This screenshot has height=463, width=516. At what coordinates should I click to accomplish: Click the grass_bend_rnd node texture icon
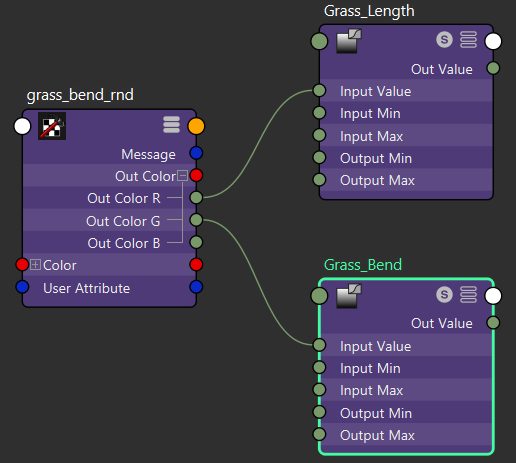tap(52, 126)
